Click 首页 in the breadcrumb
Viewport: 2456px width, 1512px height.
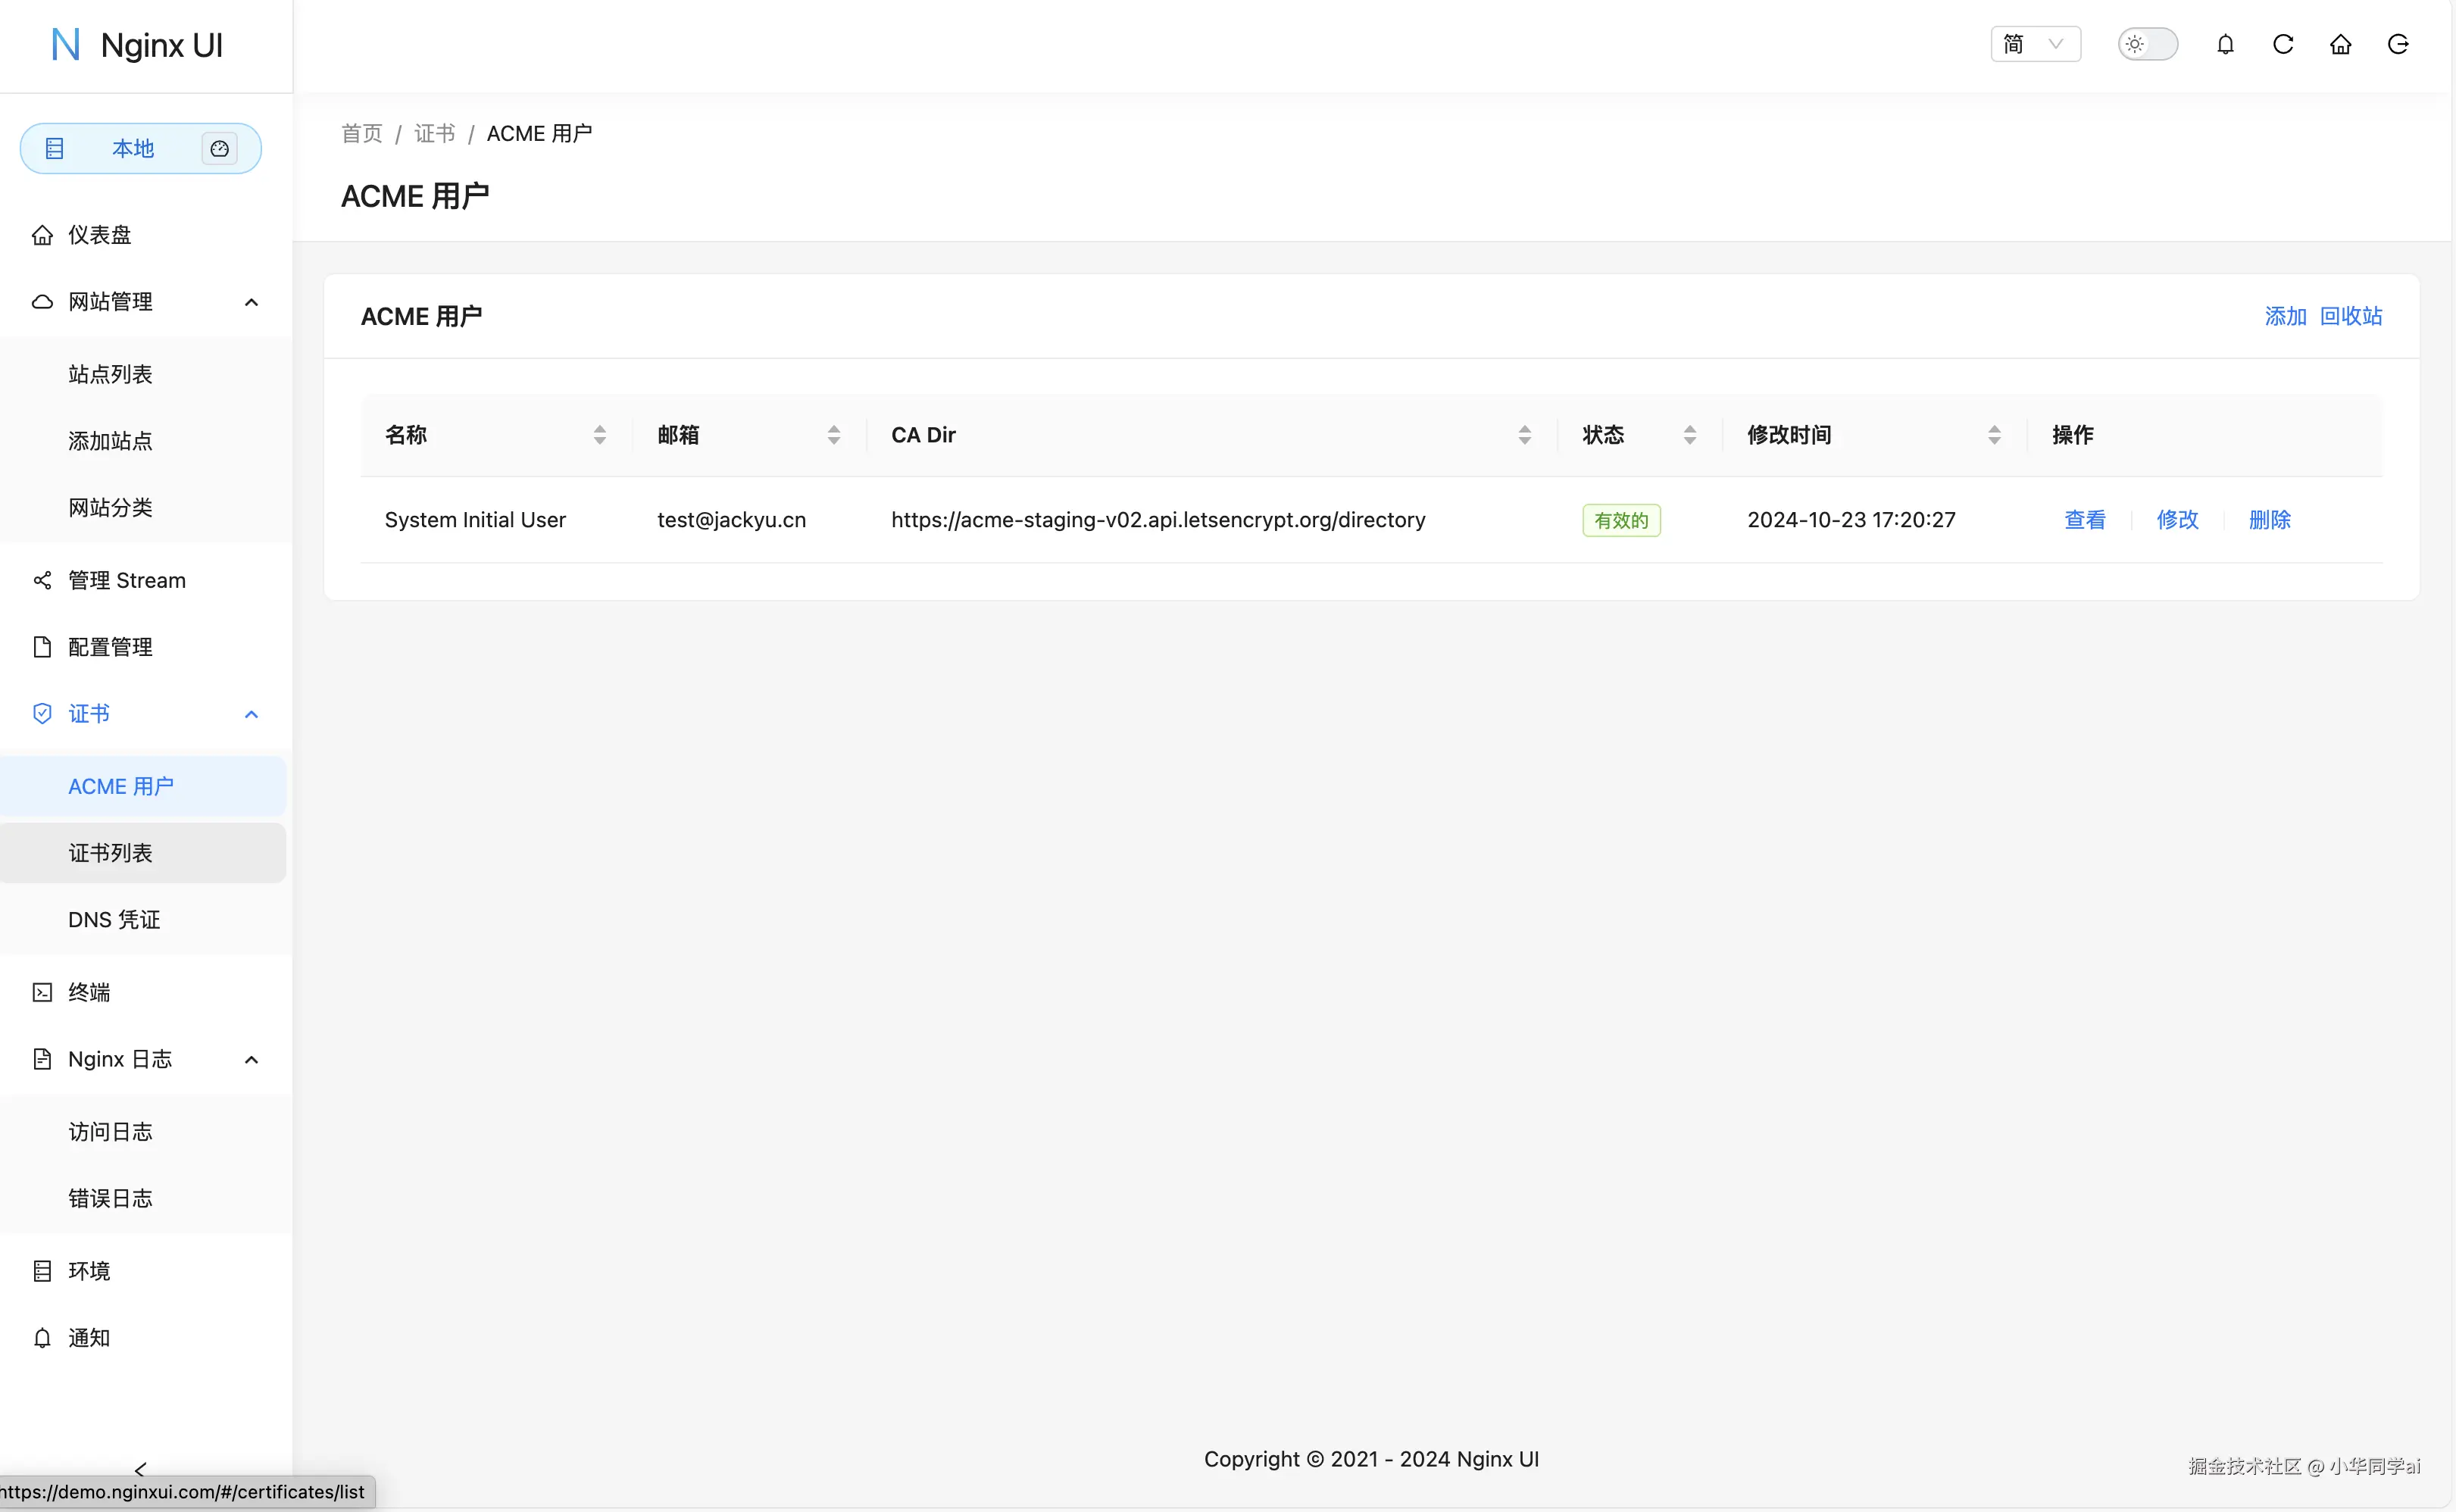pyautogui.click(x=362, y=133)
